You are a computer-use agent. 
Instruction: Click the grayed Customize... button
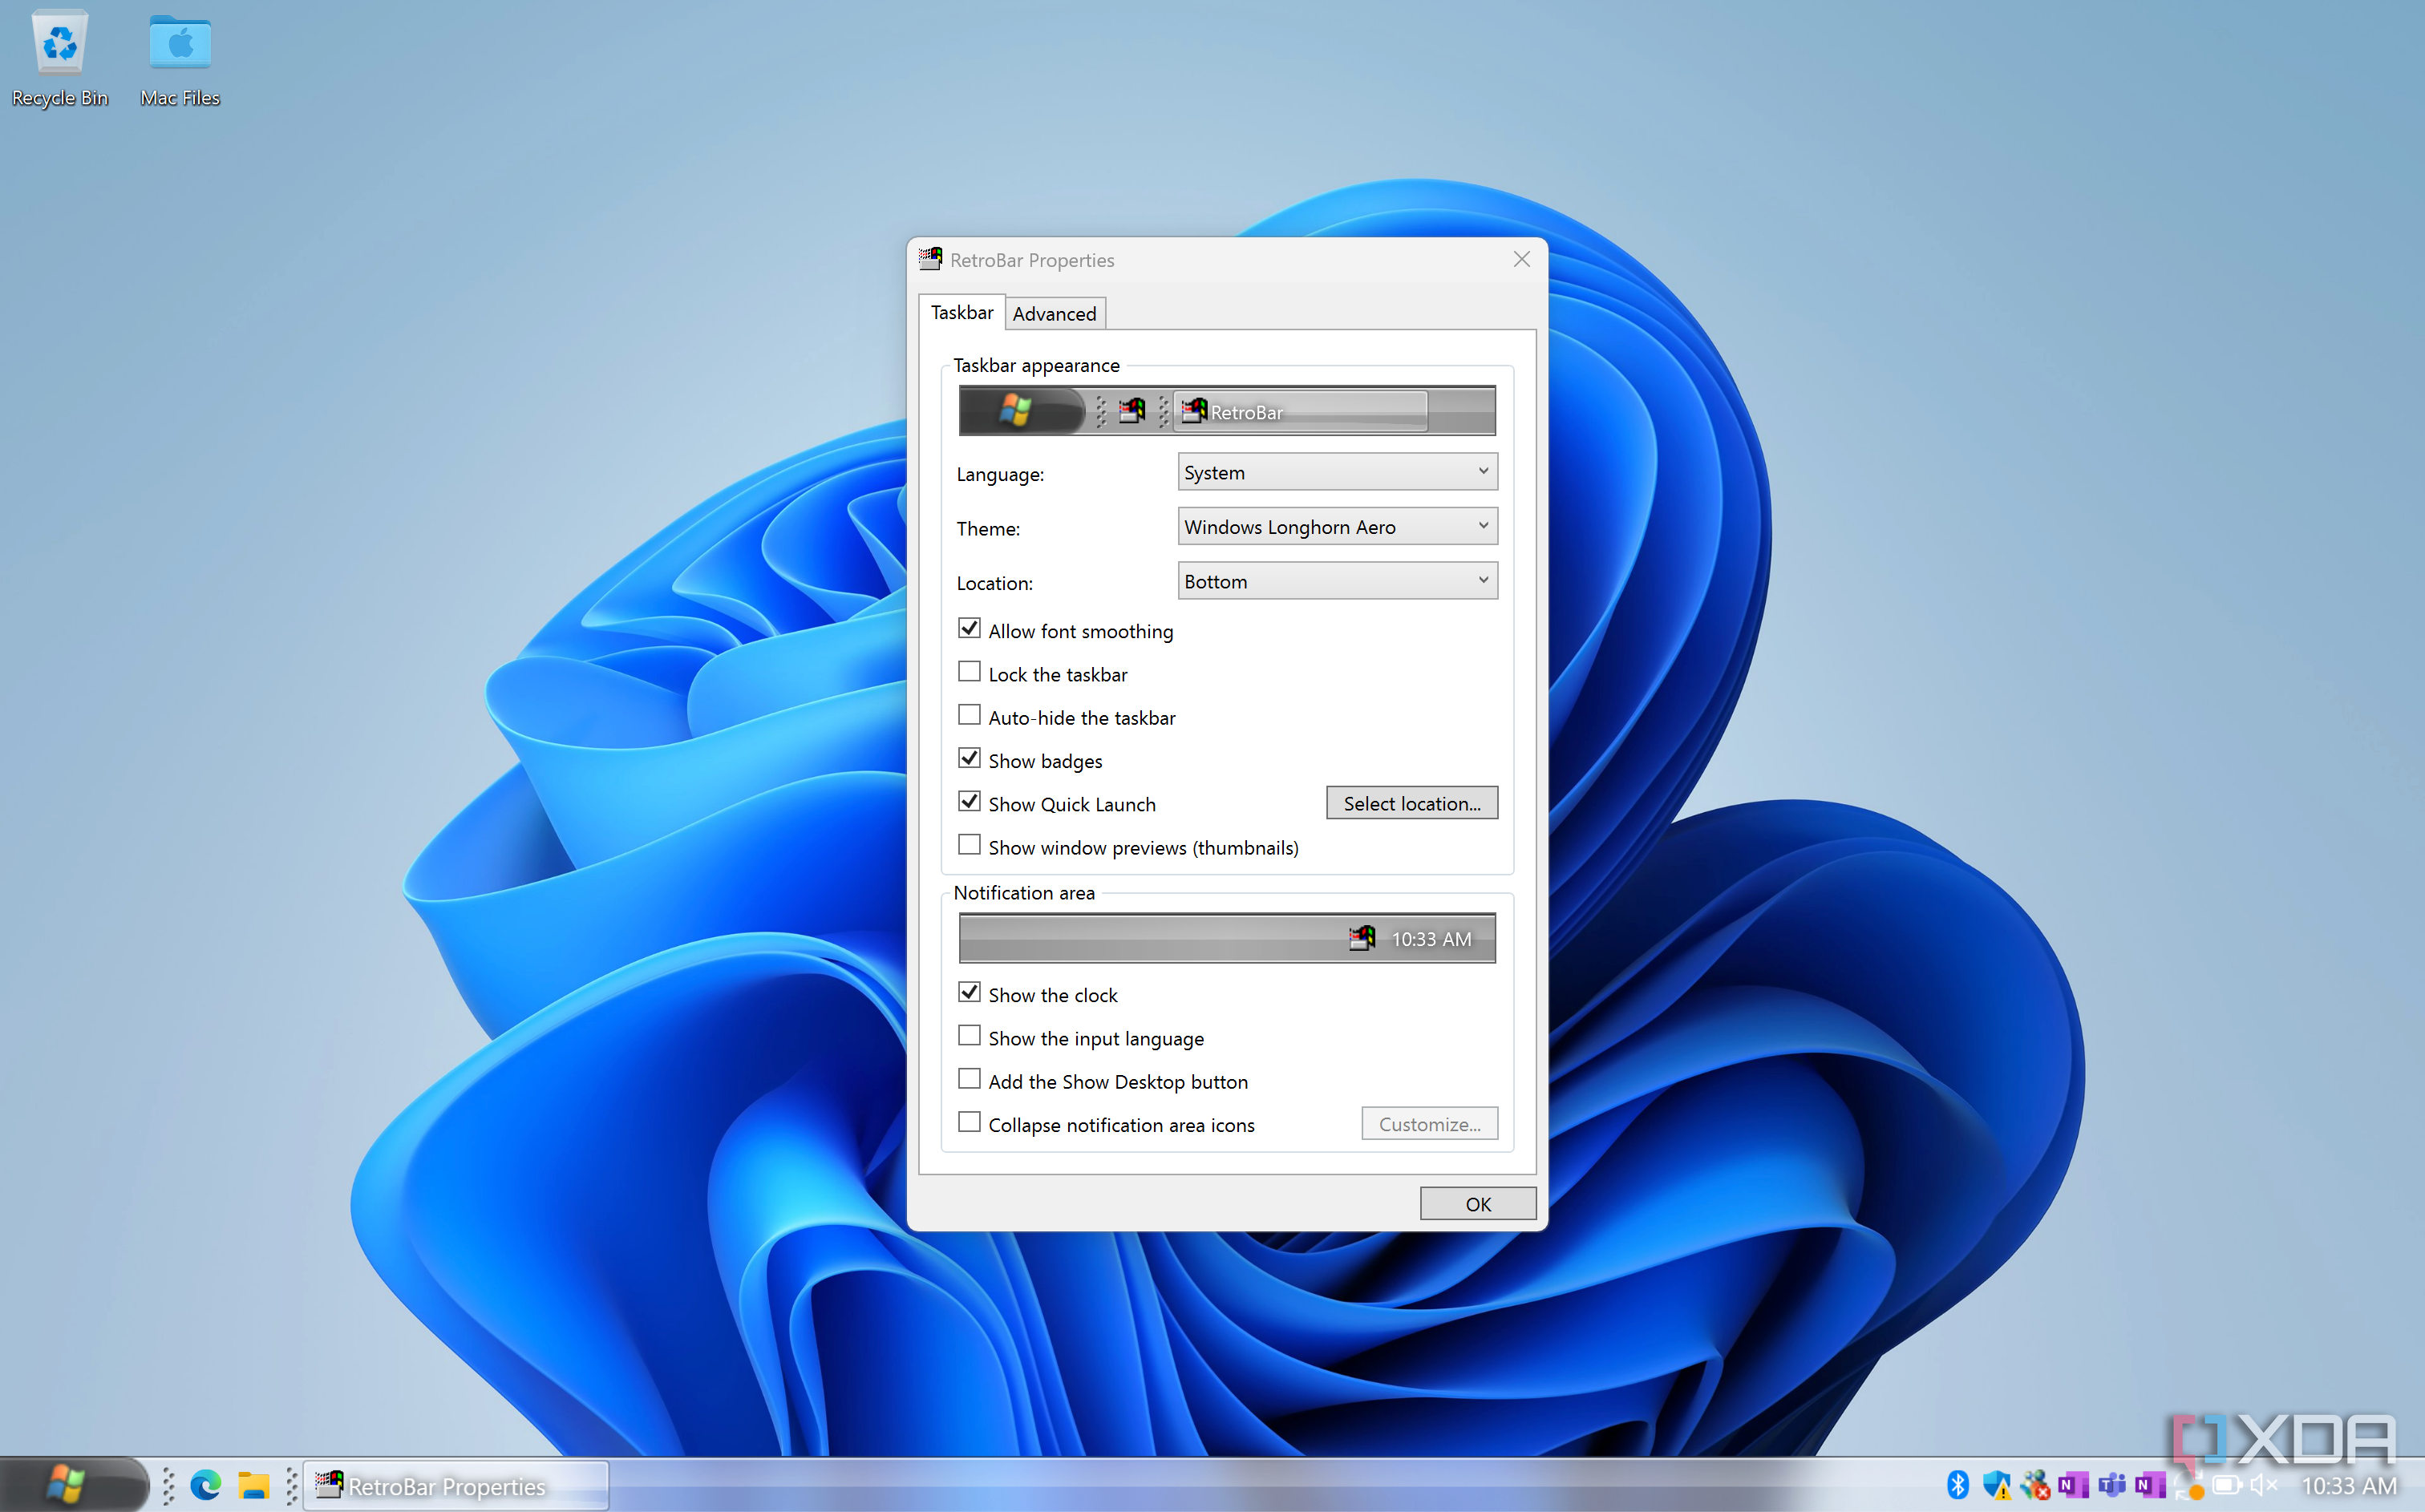tap(1429, 1124)
